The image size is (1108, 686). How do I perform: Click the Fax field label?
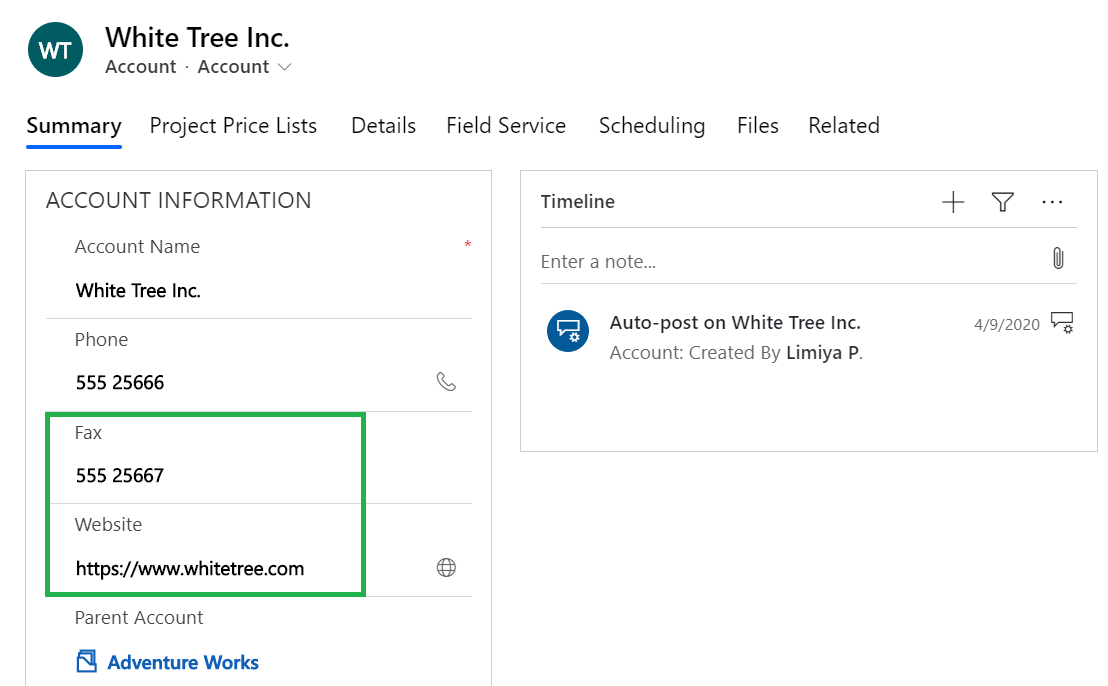[x=88, y=432]
